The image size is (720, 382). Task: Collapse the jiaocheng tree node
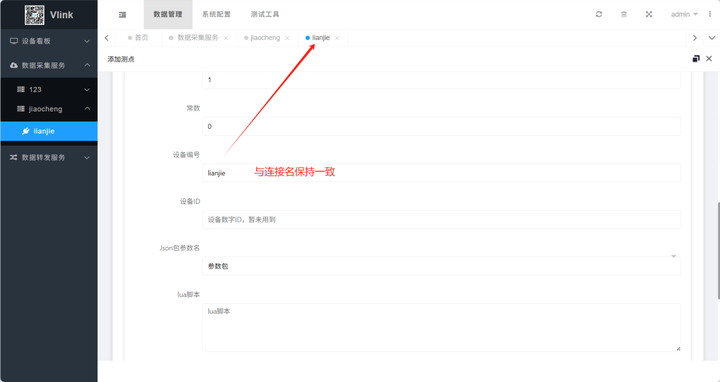pos(49,109)
